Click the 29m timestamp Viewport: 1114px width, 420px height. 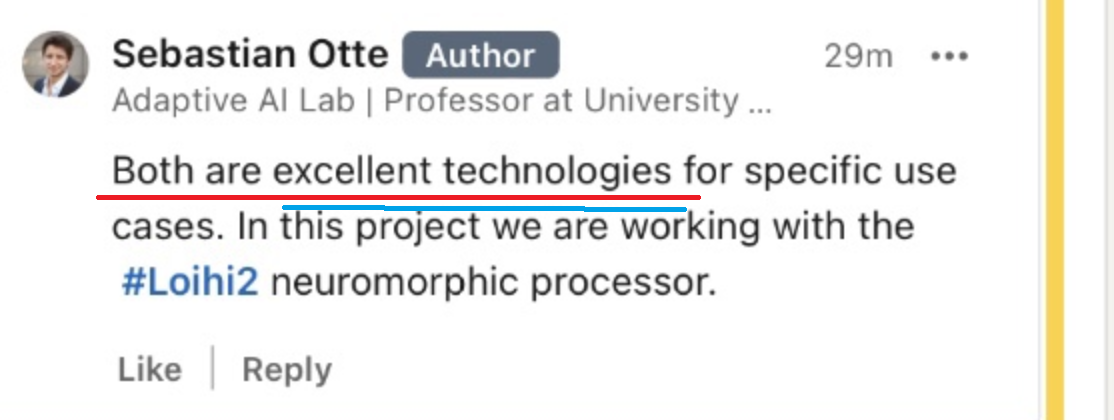click(x=858, y=57)
